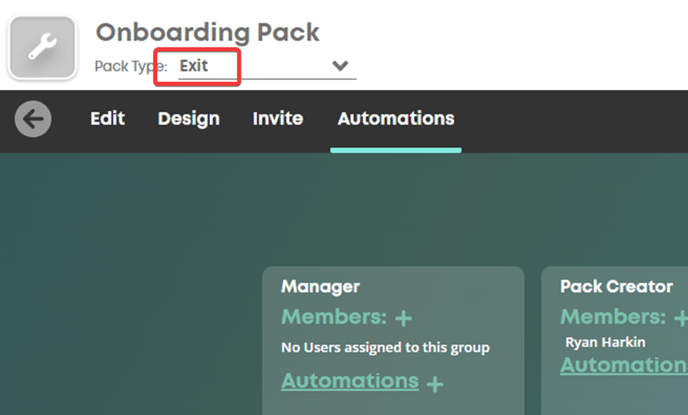
Task: Open Manager's Automations link
Action: 350,381
